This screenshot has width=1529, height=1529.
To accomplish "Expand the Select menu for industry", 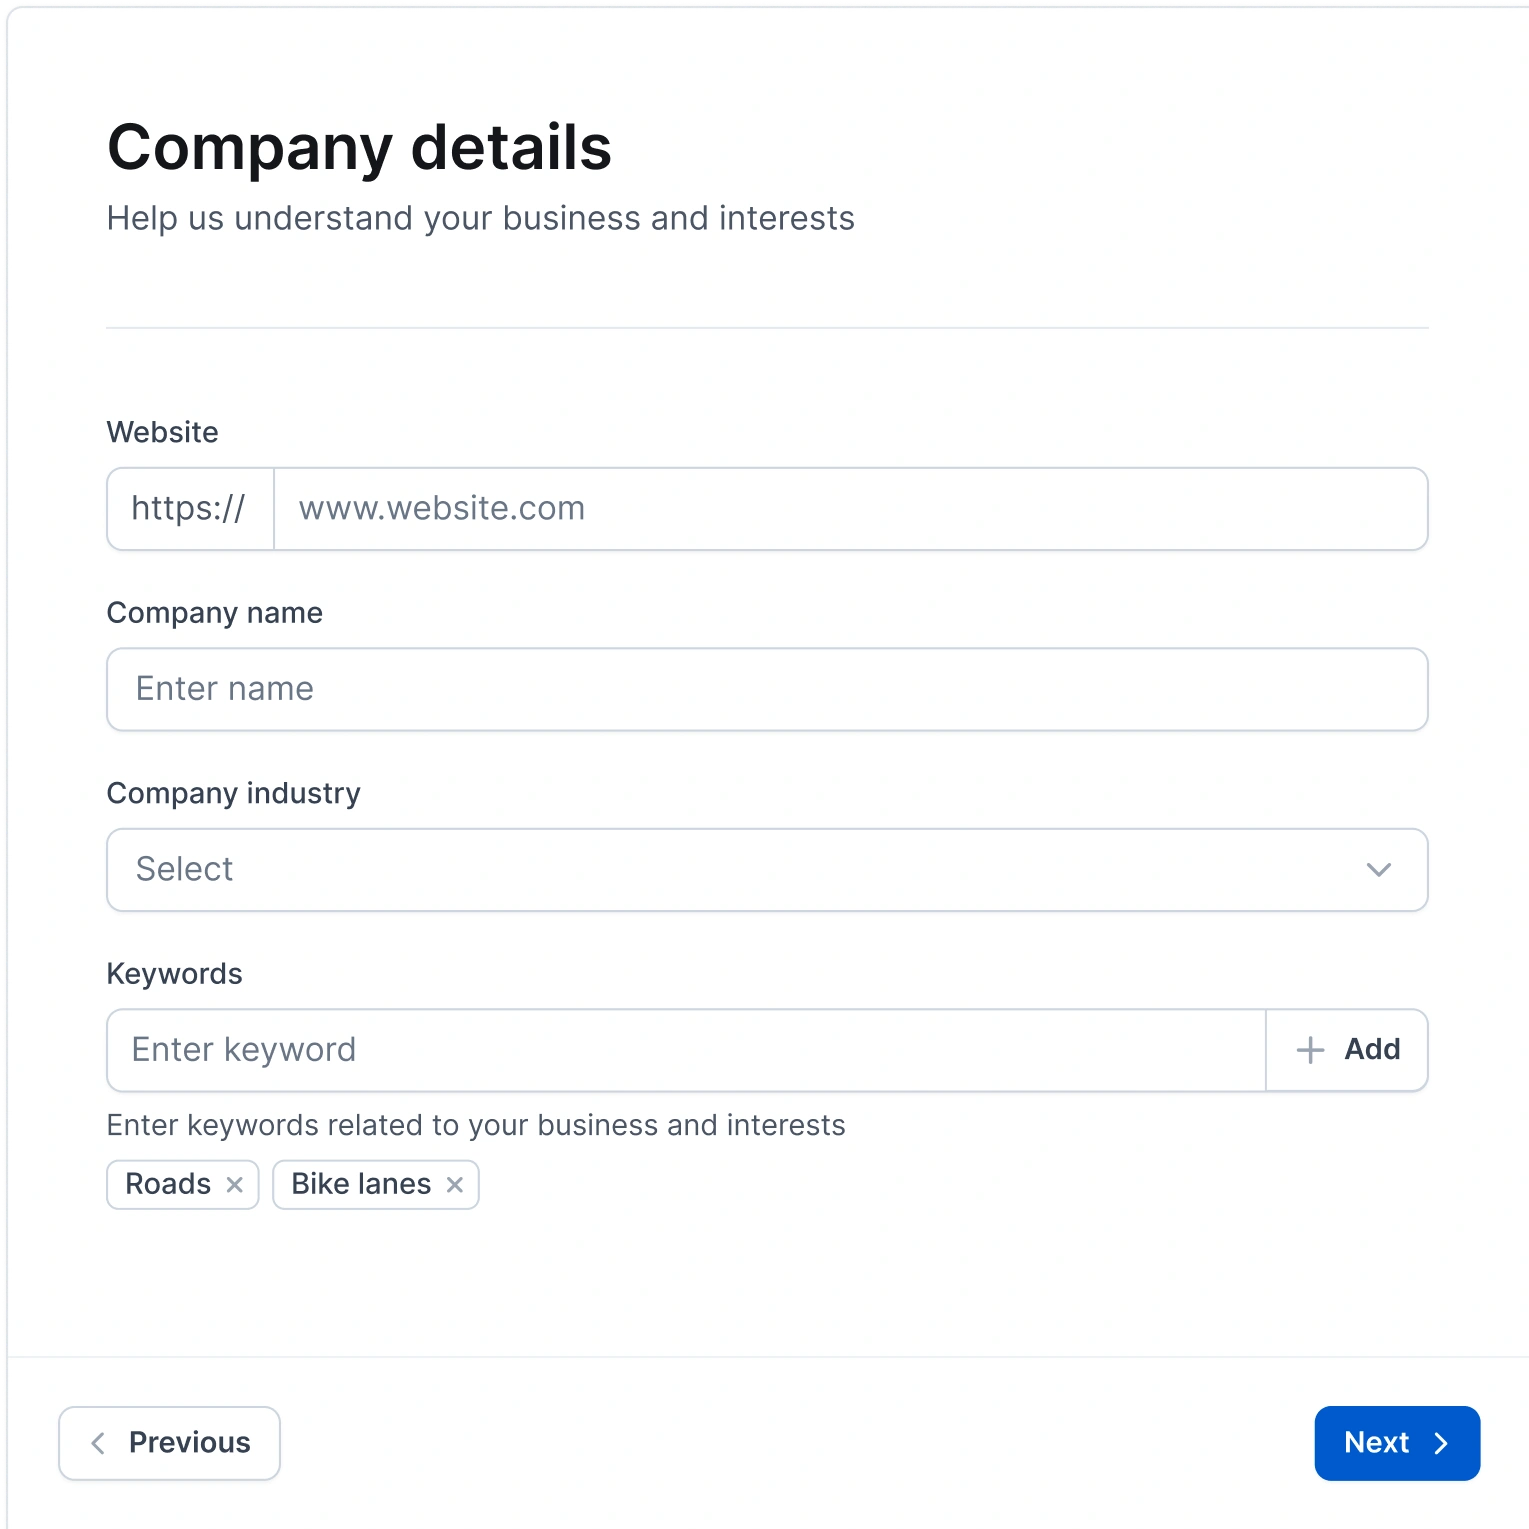I will coord(766,870).
